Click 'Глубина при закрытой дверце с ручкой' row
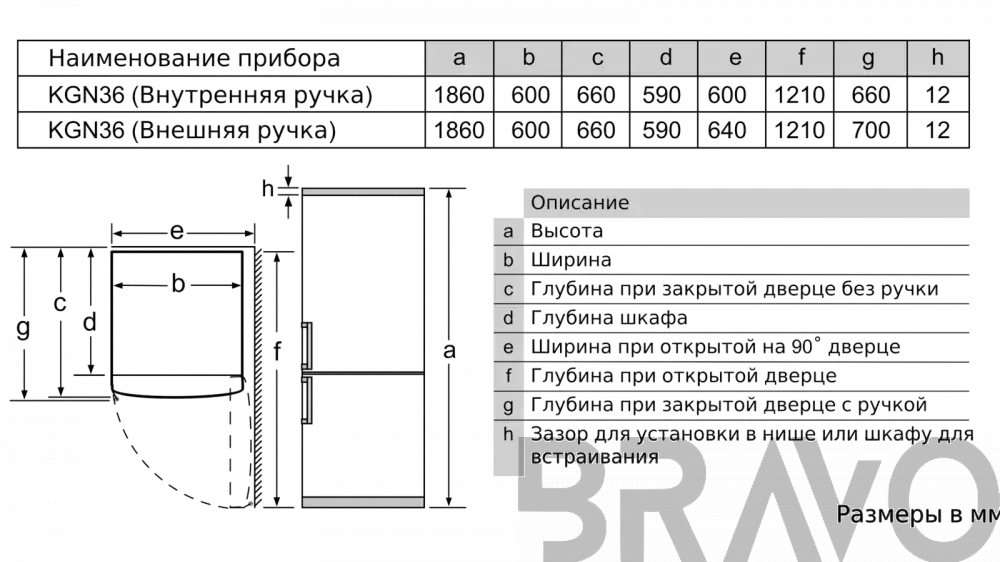The height and width of the screenshot is (562, 1000). pos(732,404)
